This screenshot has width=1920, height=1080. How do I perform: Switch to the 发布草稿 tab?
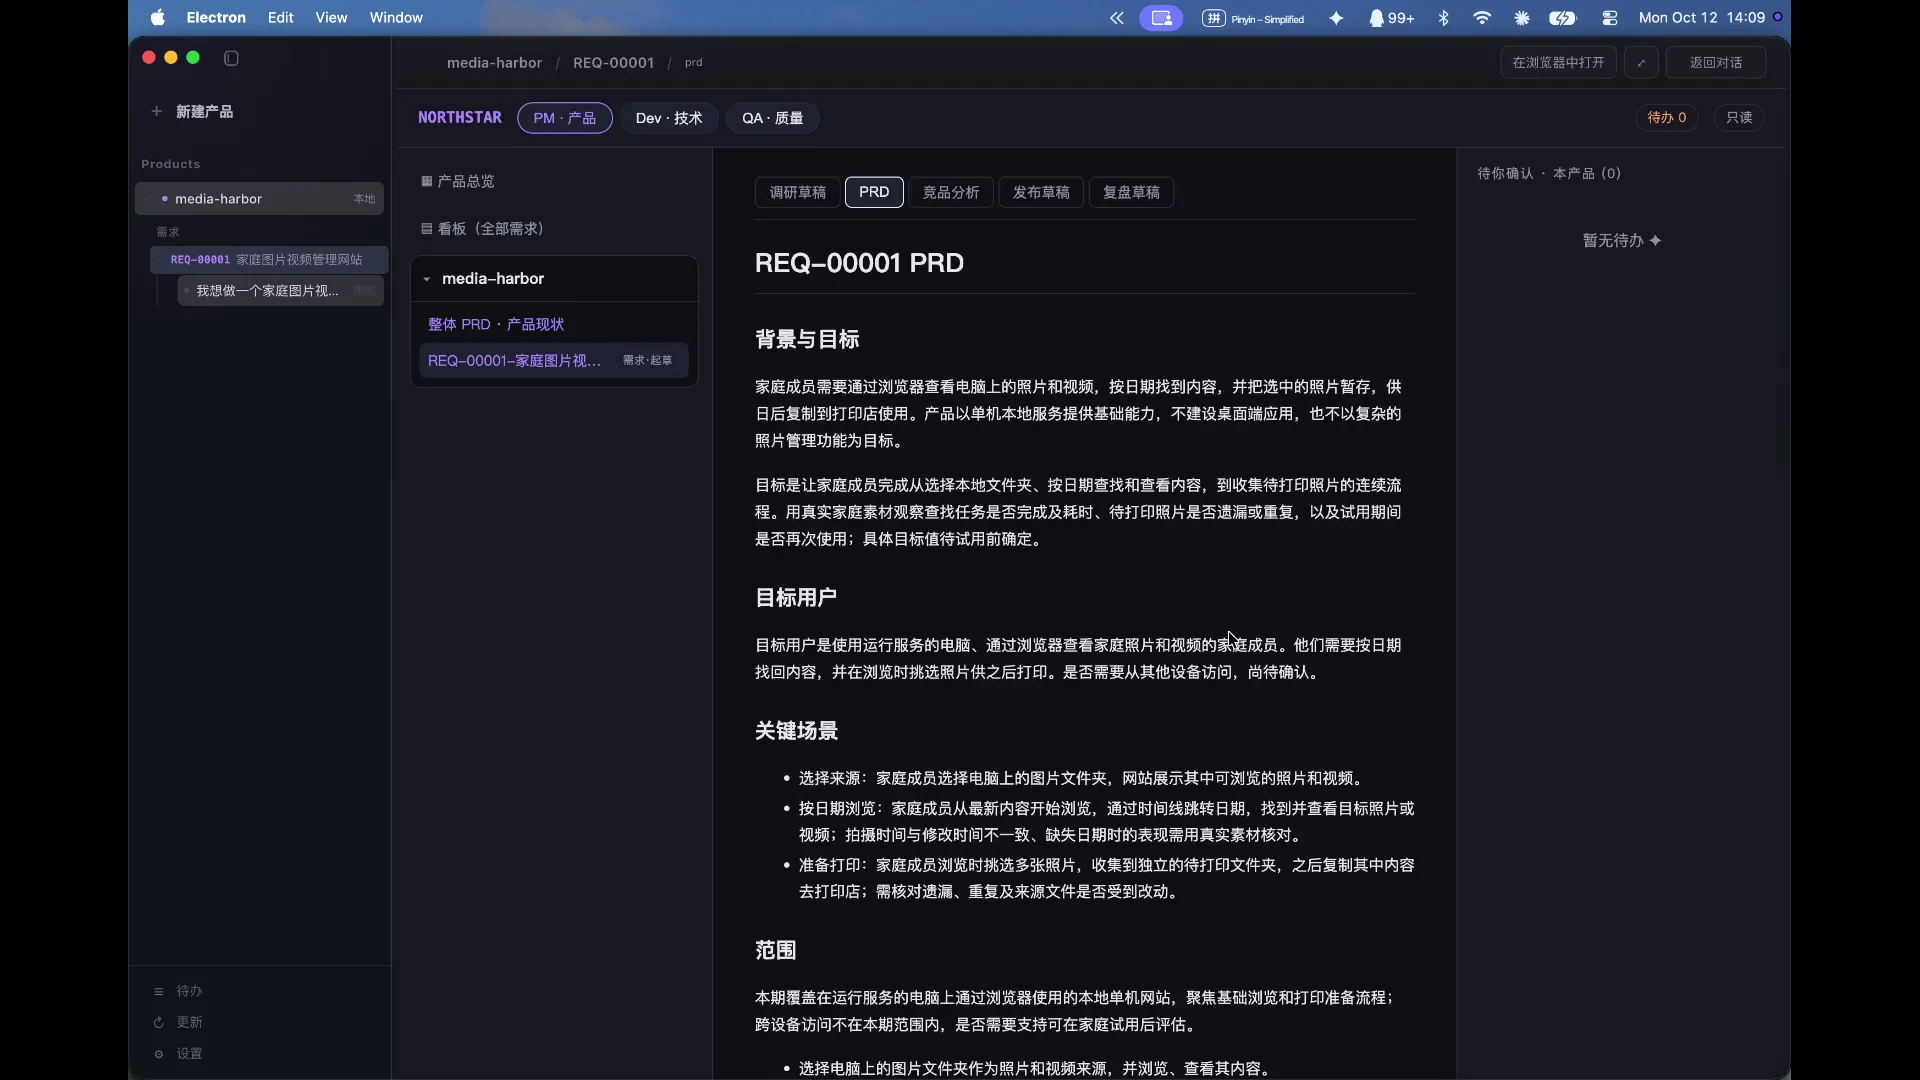[1041, 192]
